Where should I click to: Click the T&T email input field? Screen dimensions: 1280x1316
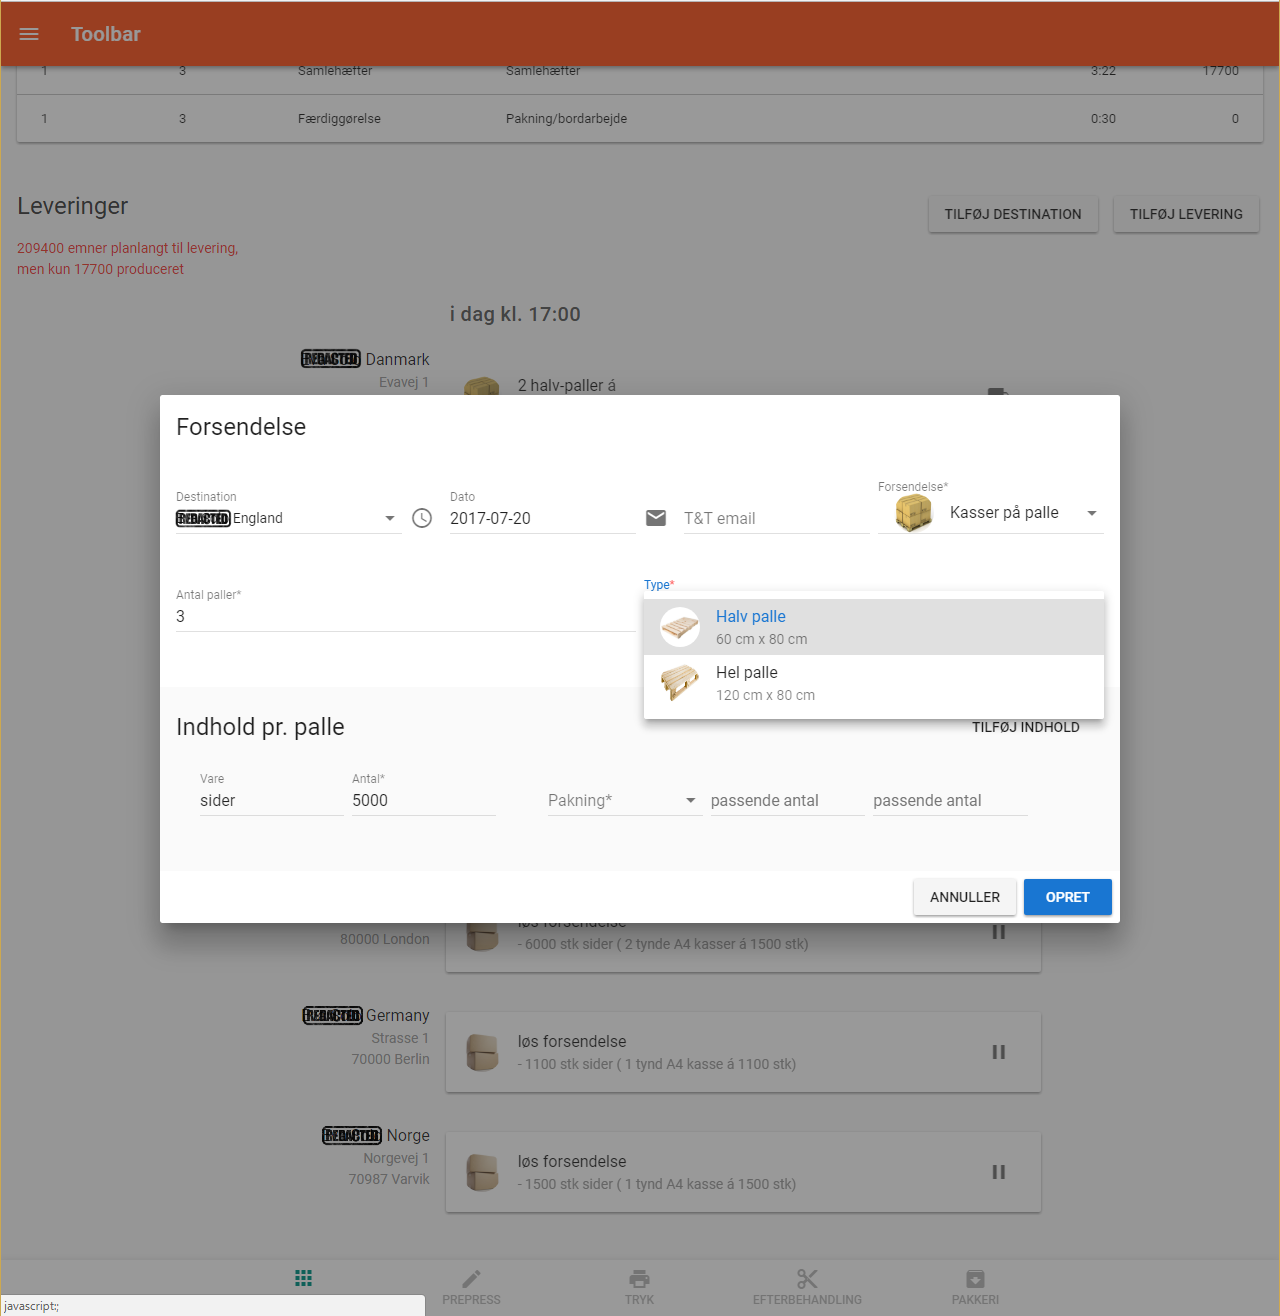point(777,518)
